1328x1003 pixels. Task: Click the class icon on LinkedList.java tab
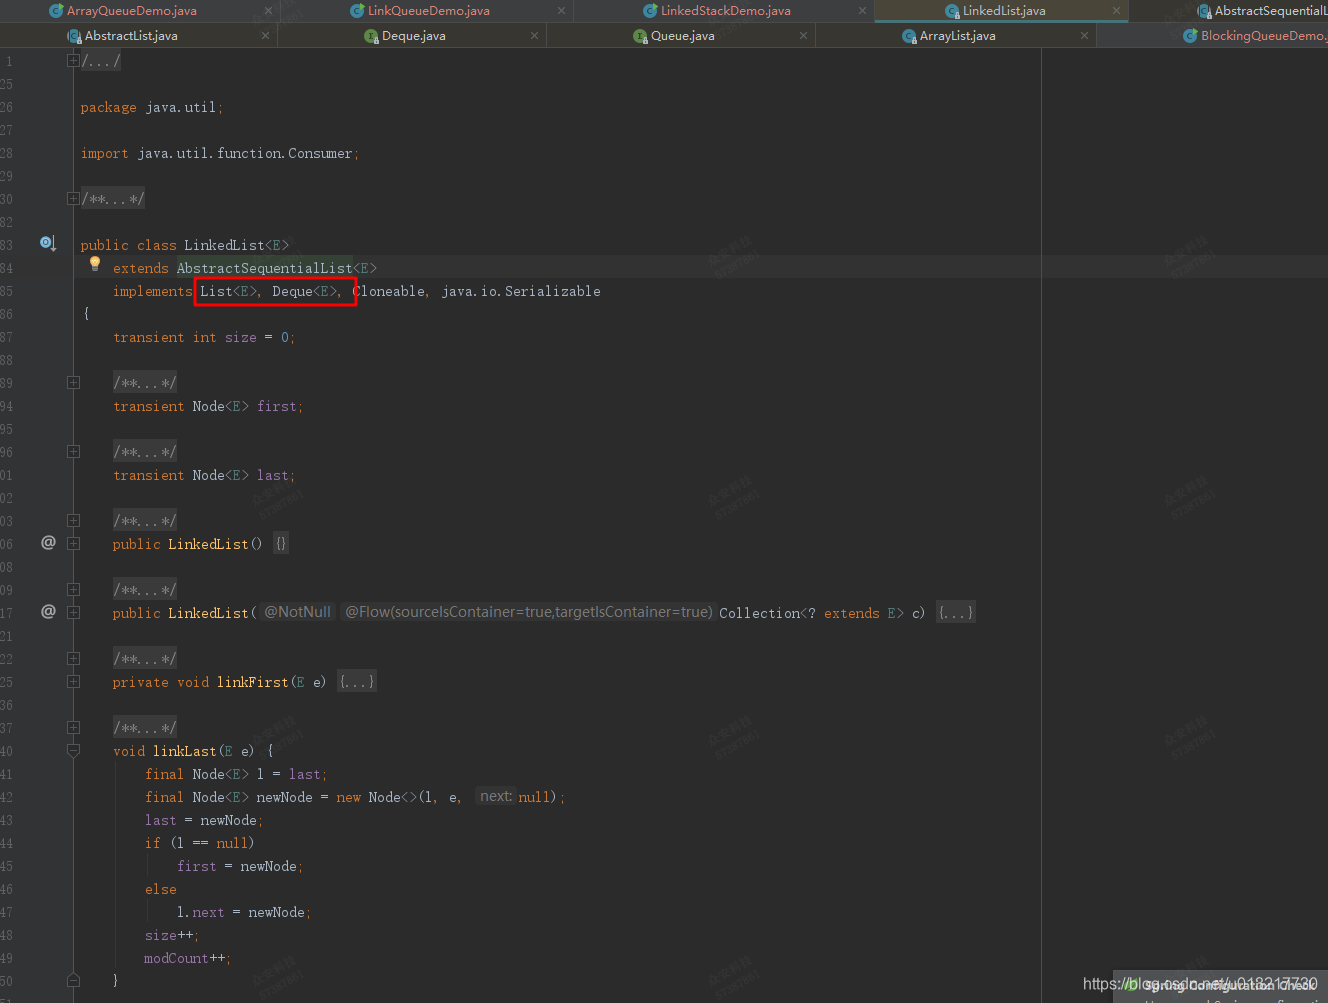952,11
